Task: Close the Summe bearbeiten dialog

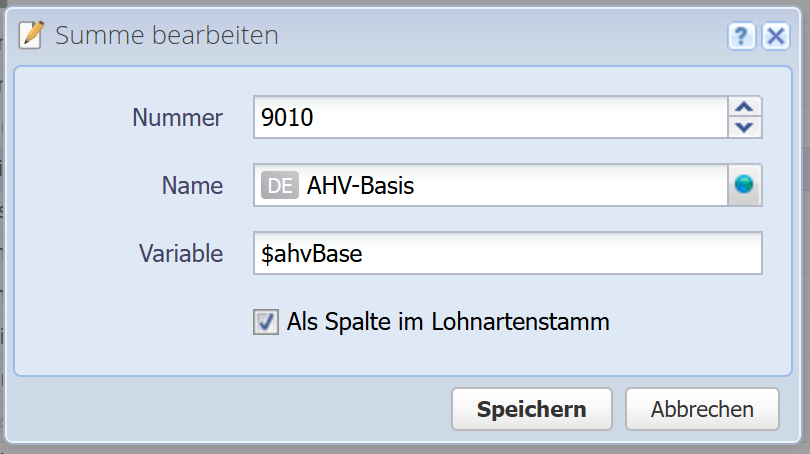Action: (x=775, y=37)
